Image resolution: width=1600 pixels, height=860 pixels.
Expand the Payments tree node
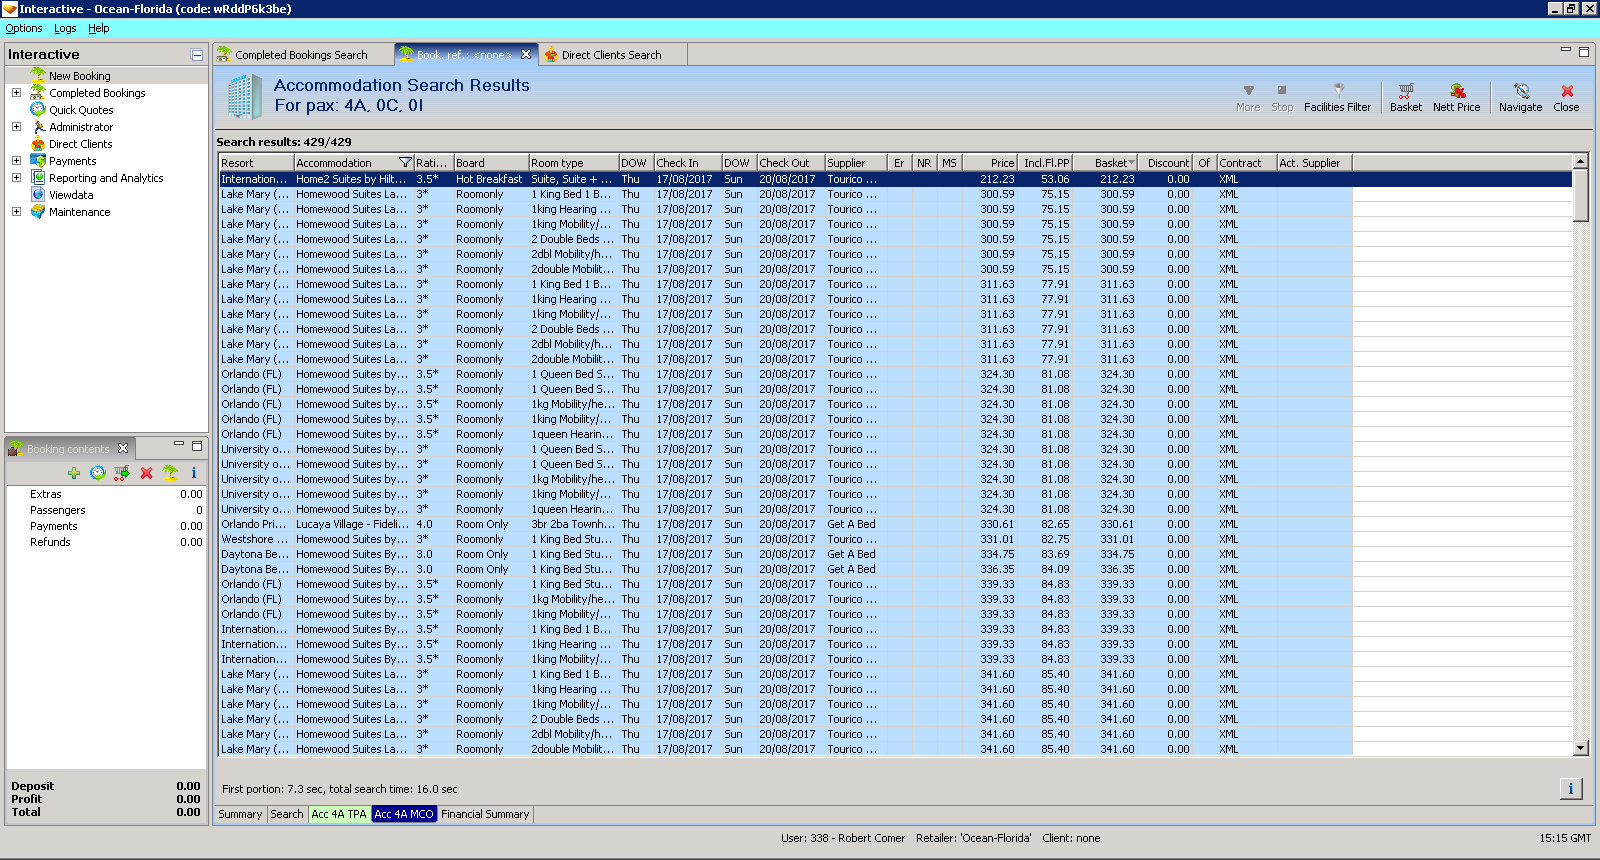point(16,161)
